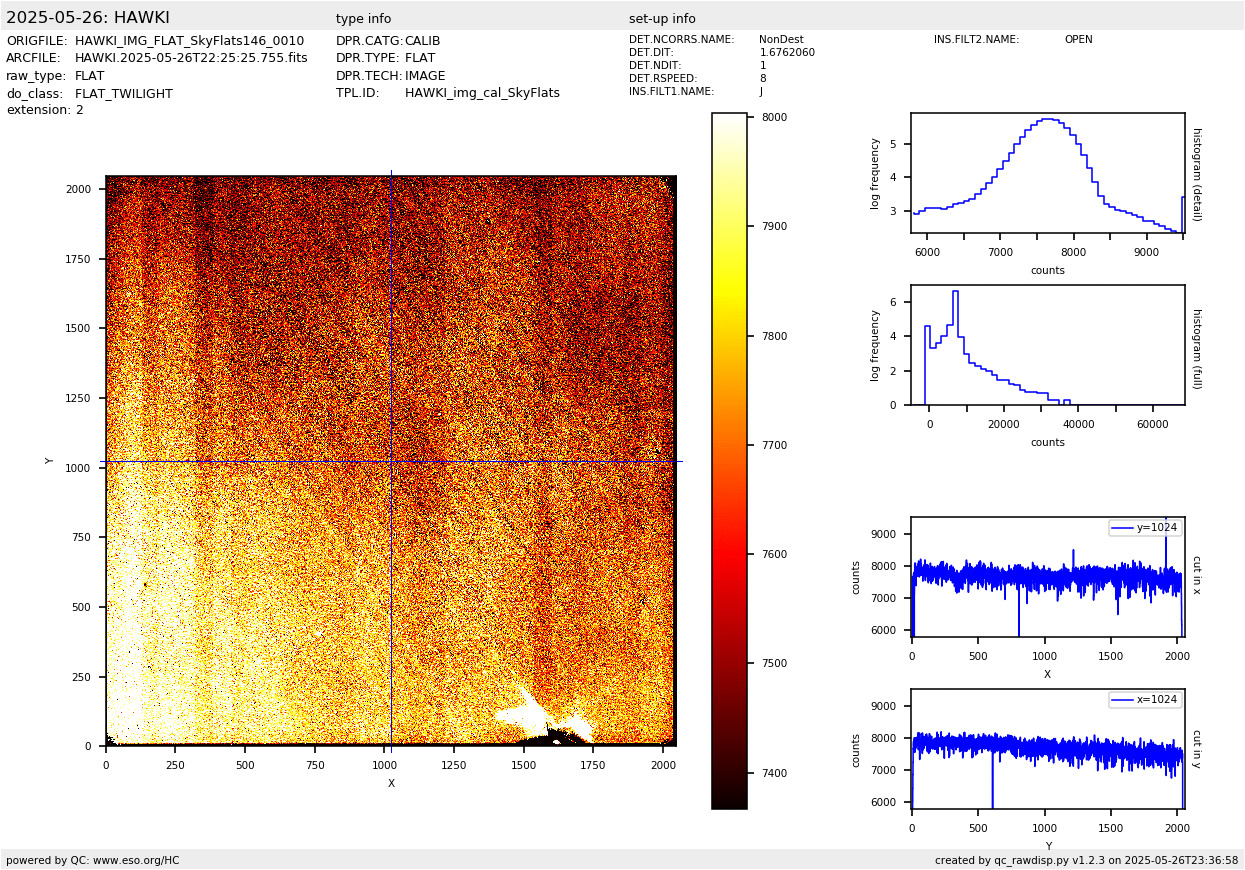The height and width of the screenshot is (870, 1245).
Task: Click the y=1024 legend box
Action: coord(1145,528)
